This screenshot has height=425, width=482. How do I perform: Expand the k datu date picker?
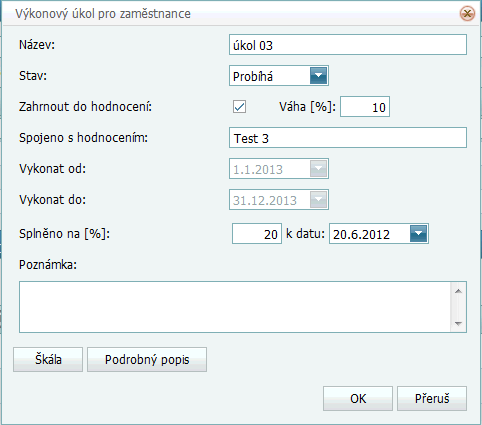coord(418,234)
